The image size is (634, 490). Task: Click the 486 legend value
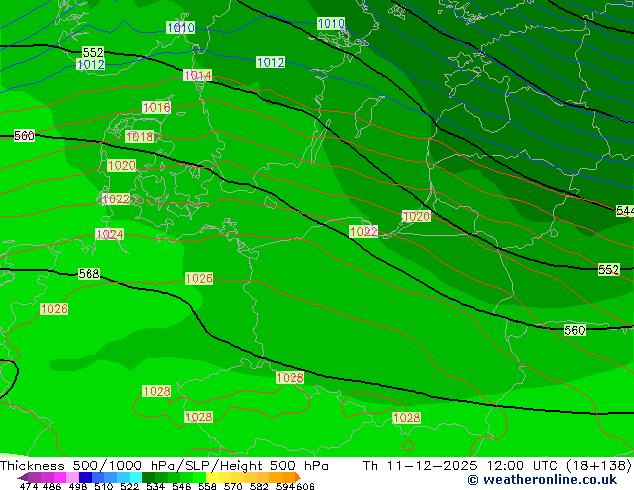(x=52, y=486)
